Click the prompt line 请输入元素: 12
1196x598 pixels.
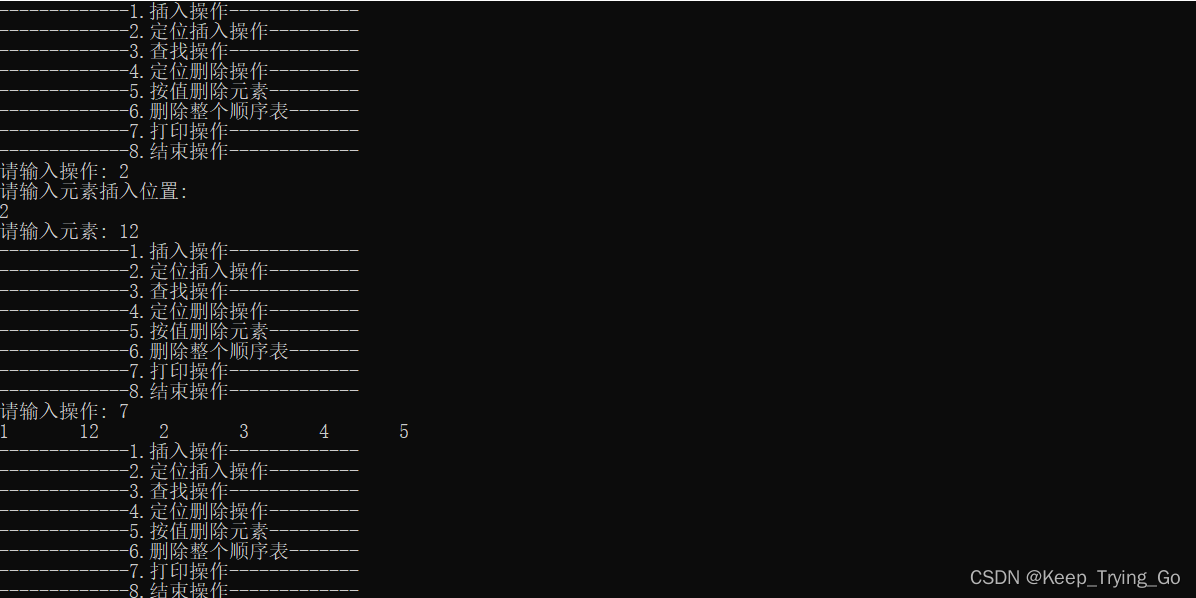[69, 231]
